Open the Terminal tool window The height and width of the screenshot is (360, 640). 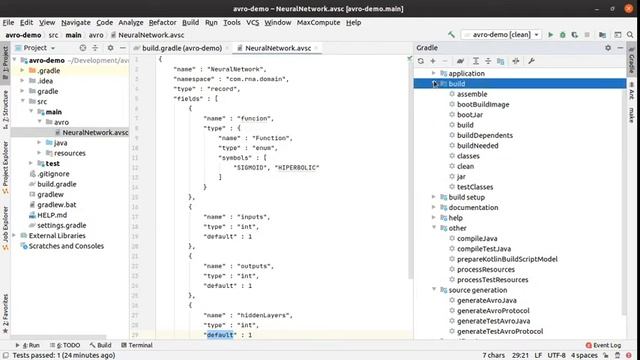pyautogui.click(x=137, y=345)
